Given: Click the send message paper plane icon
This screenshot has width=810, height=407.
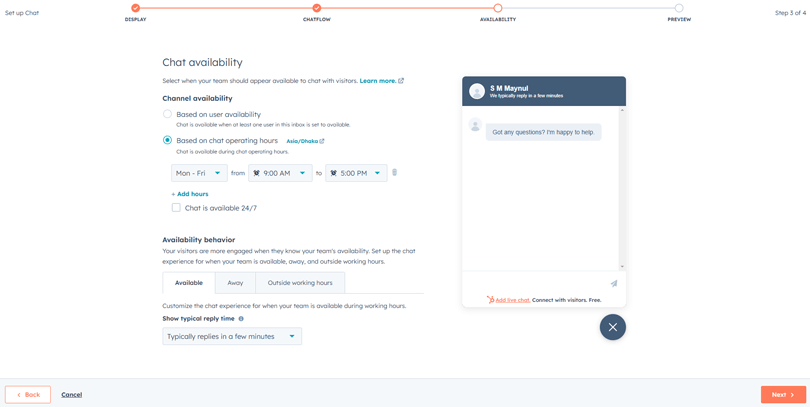Looking at the screenshot, I should (x=614, y=284).
